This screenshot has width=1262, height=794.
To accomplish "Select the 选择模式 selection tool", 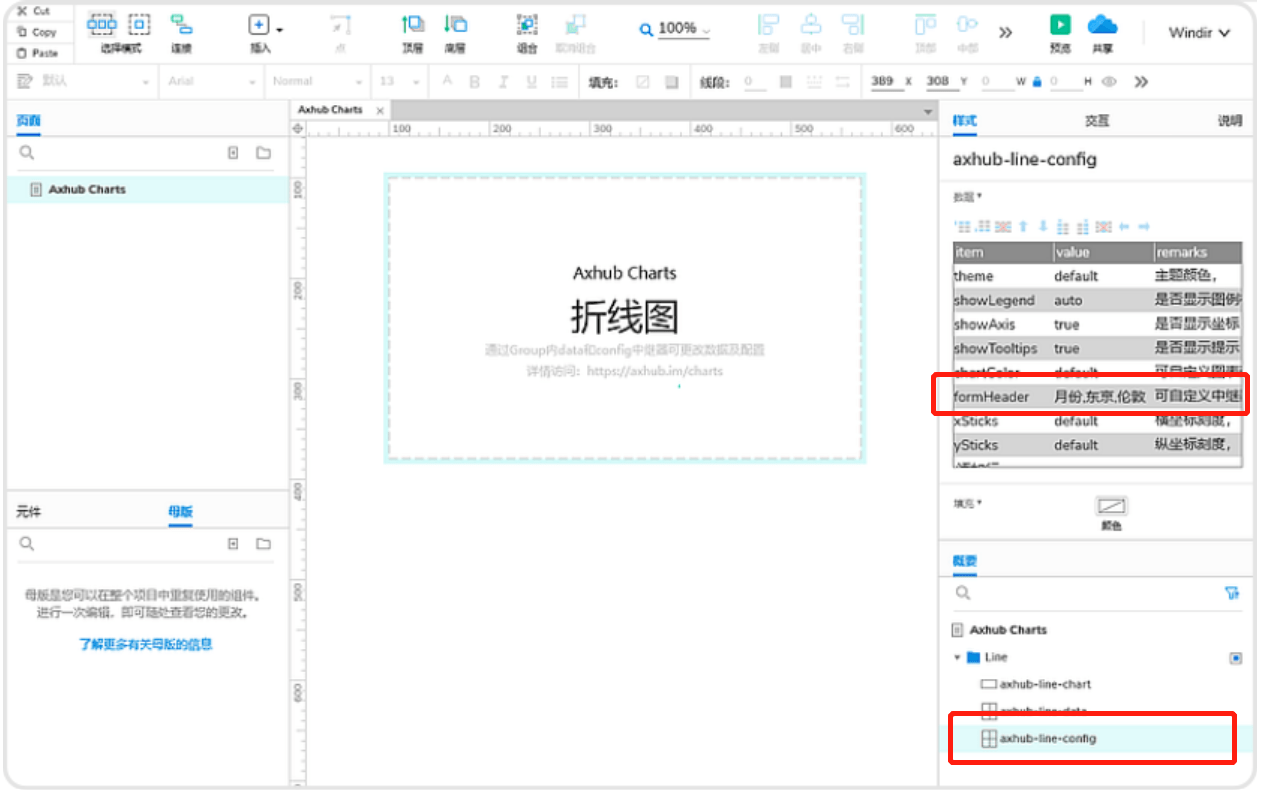I will [x=102, y=26].
